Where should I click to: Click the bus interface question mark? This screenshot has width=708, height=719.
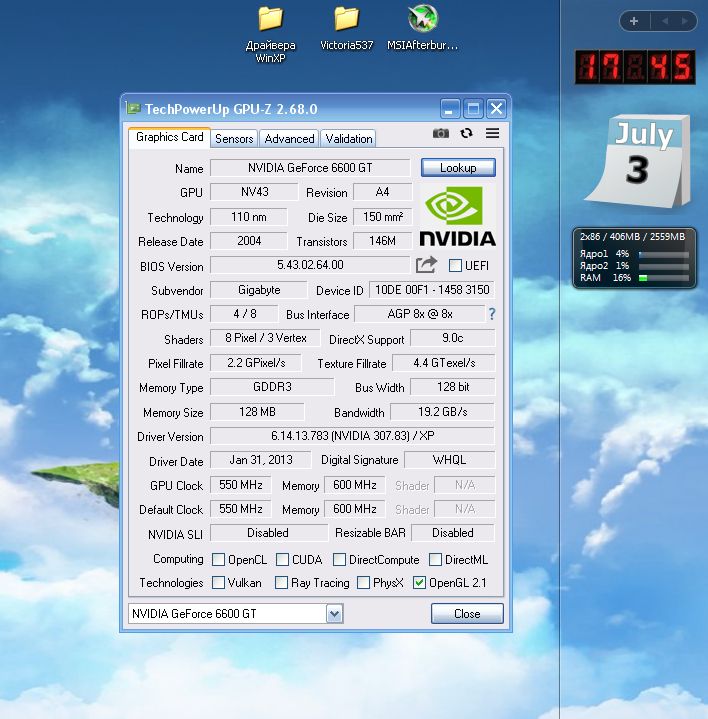[x=492, y=314]
